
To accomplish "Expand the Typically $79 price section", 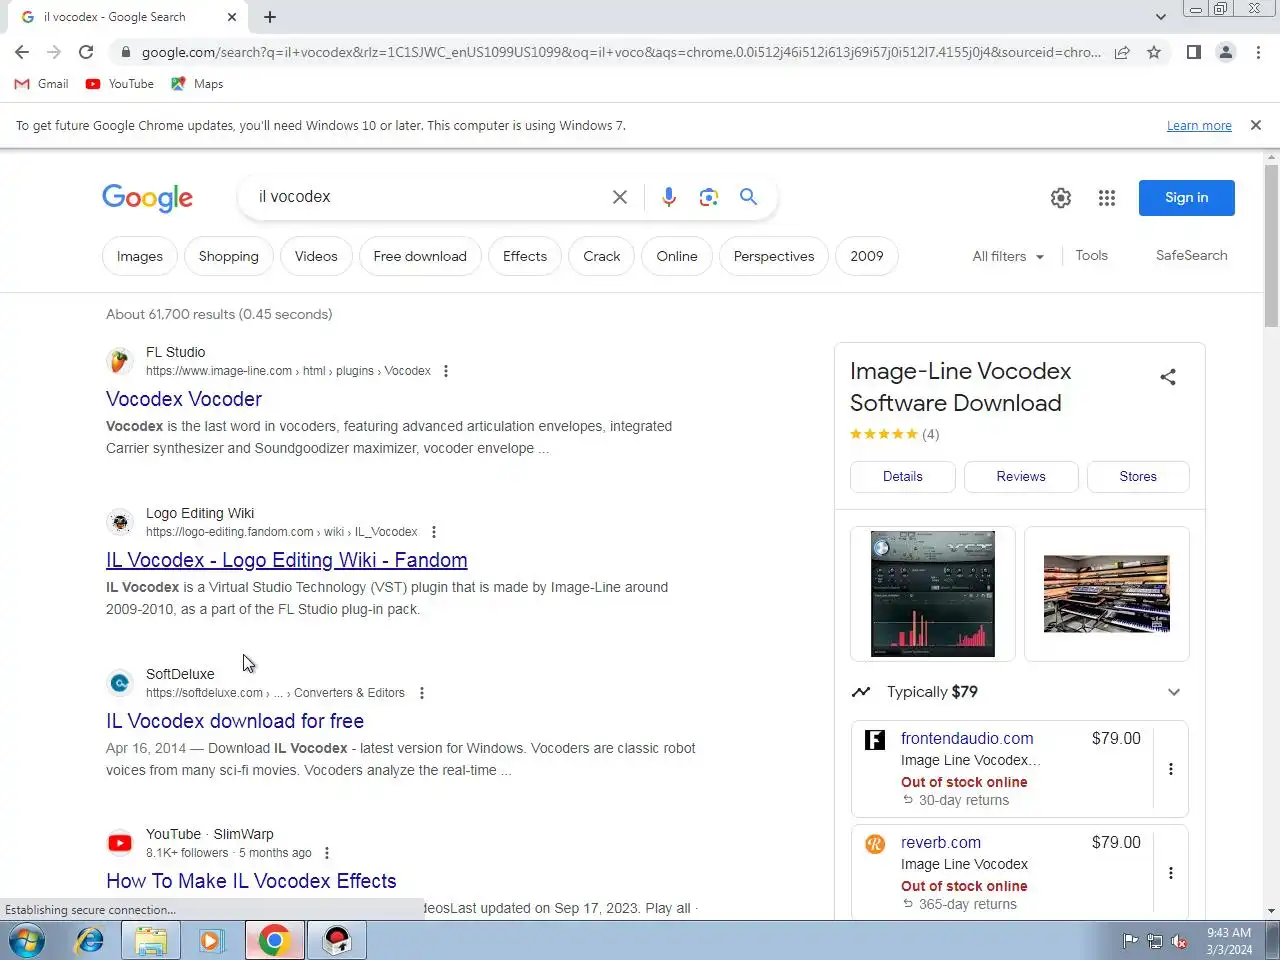I will coord(1174,692).
